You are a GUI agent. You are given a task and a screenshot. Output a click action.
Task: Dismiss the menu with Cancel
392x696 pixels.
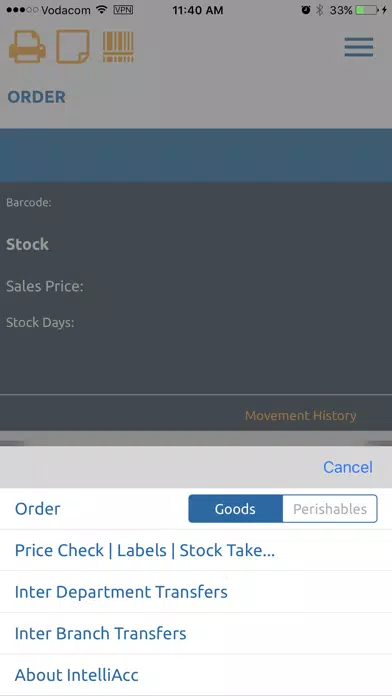pyautogui.click(x=348, y=467)
